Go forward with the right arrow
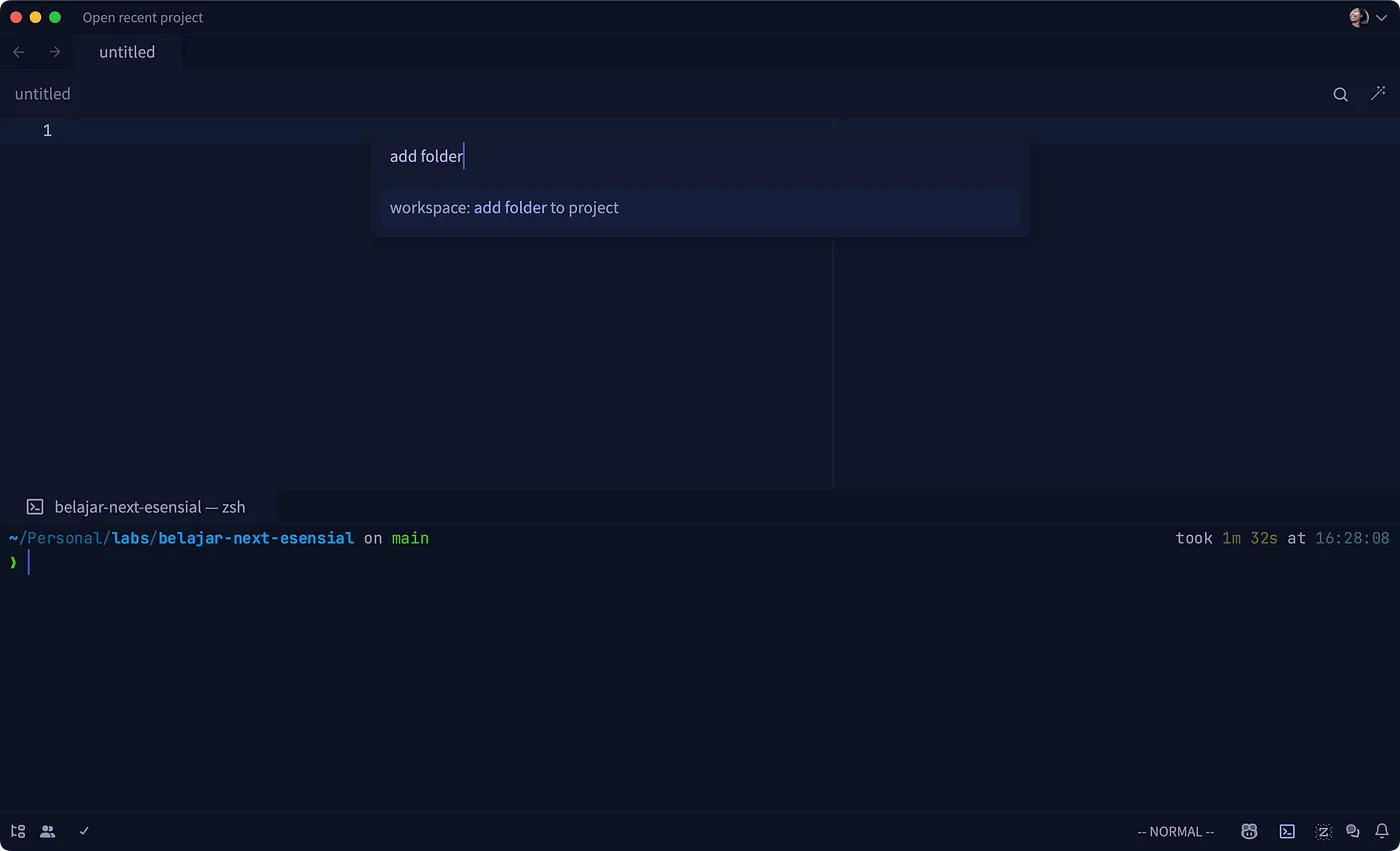The image size is (1400, 851). tap(55, 52)
